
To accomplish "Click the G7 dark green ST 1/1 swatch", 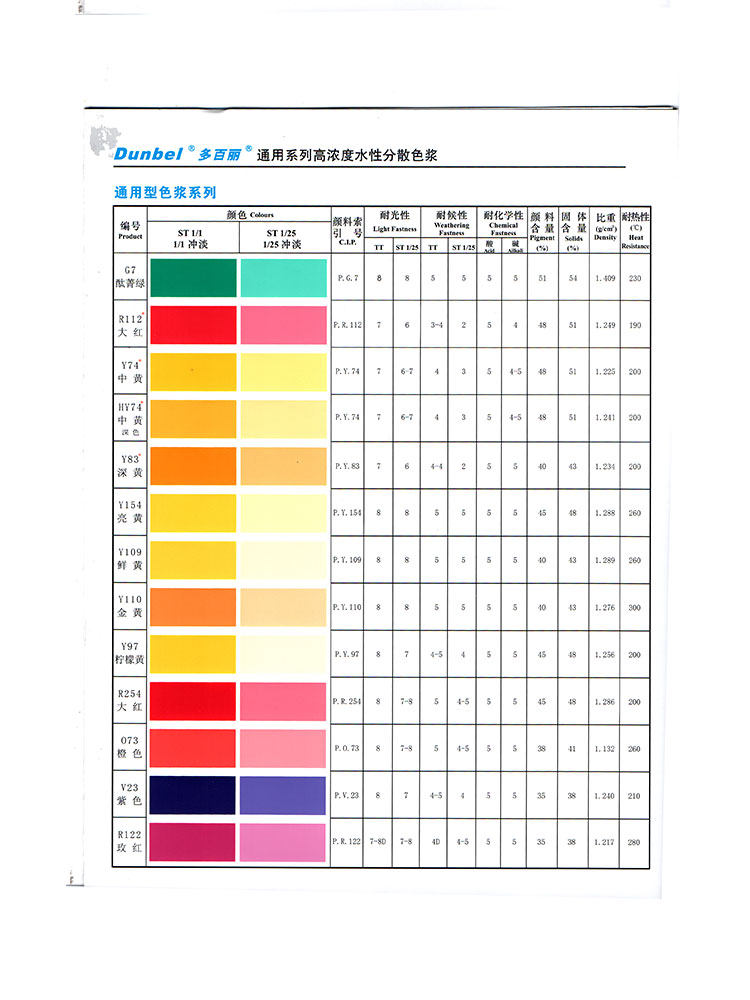I will point(193,278).
